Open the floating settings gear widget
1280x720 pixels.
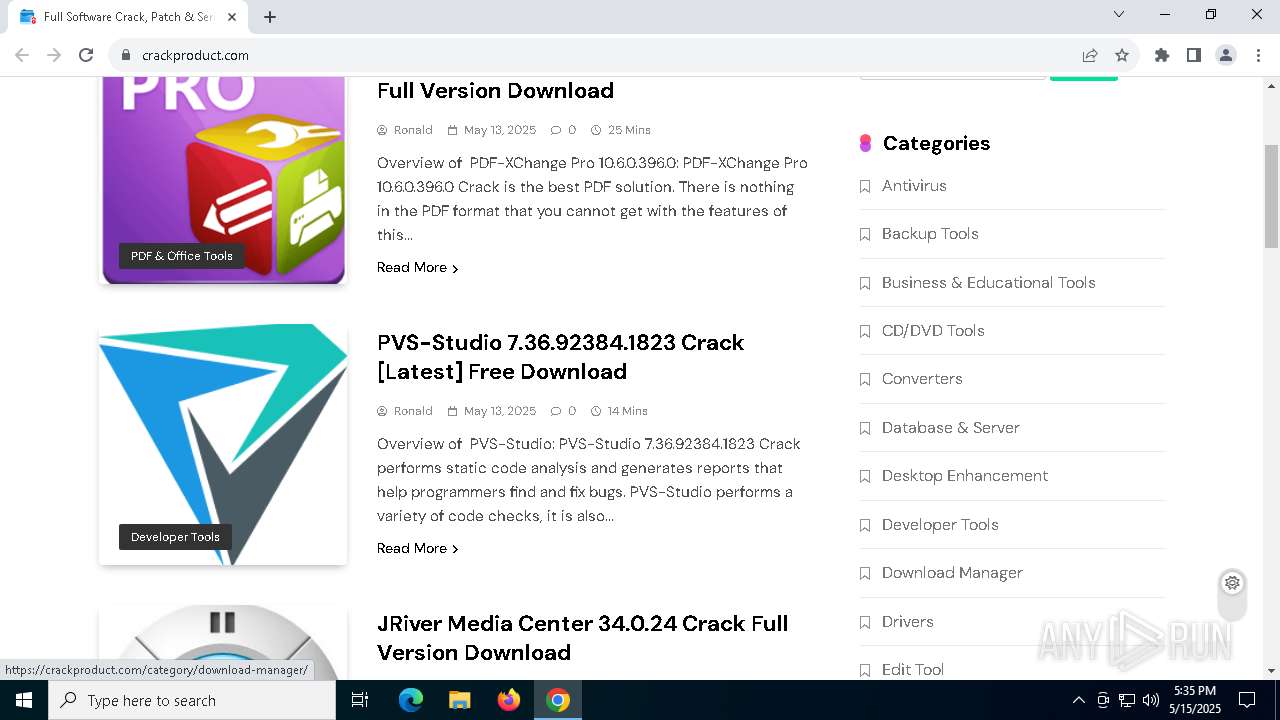click(1232, 583)
